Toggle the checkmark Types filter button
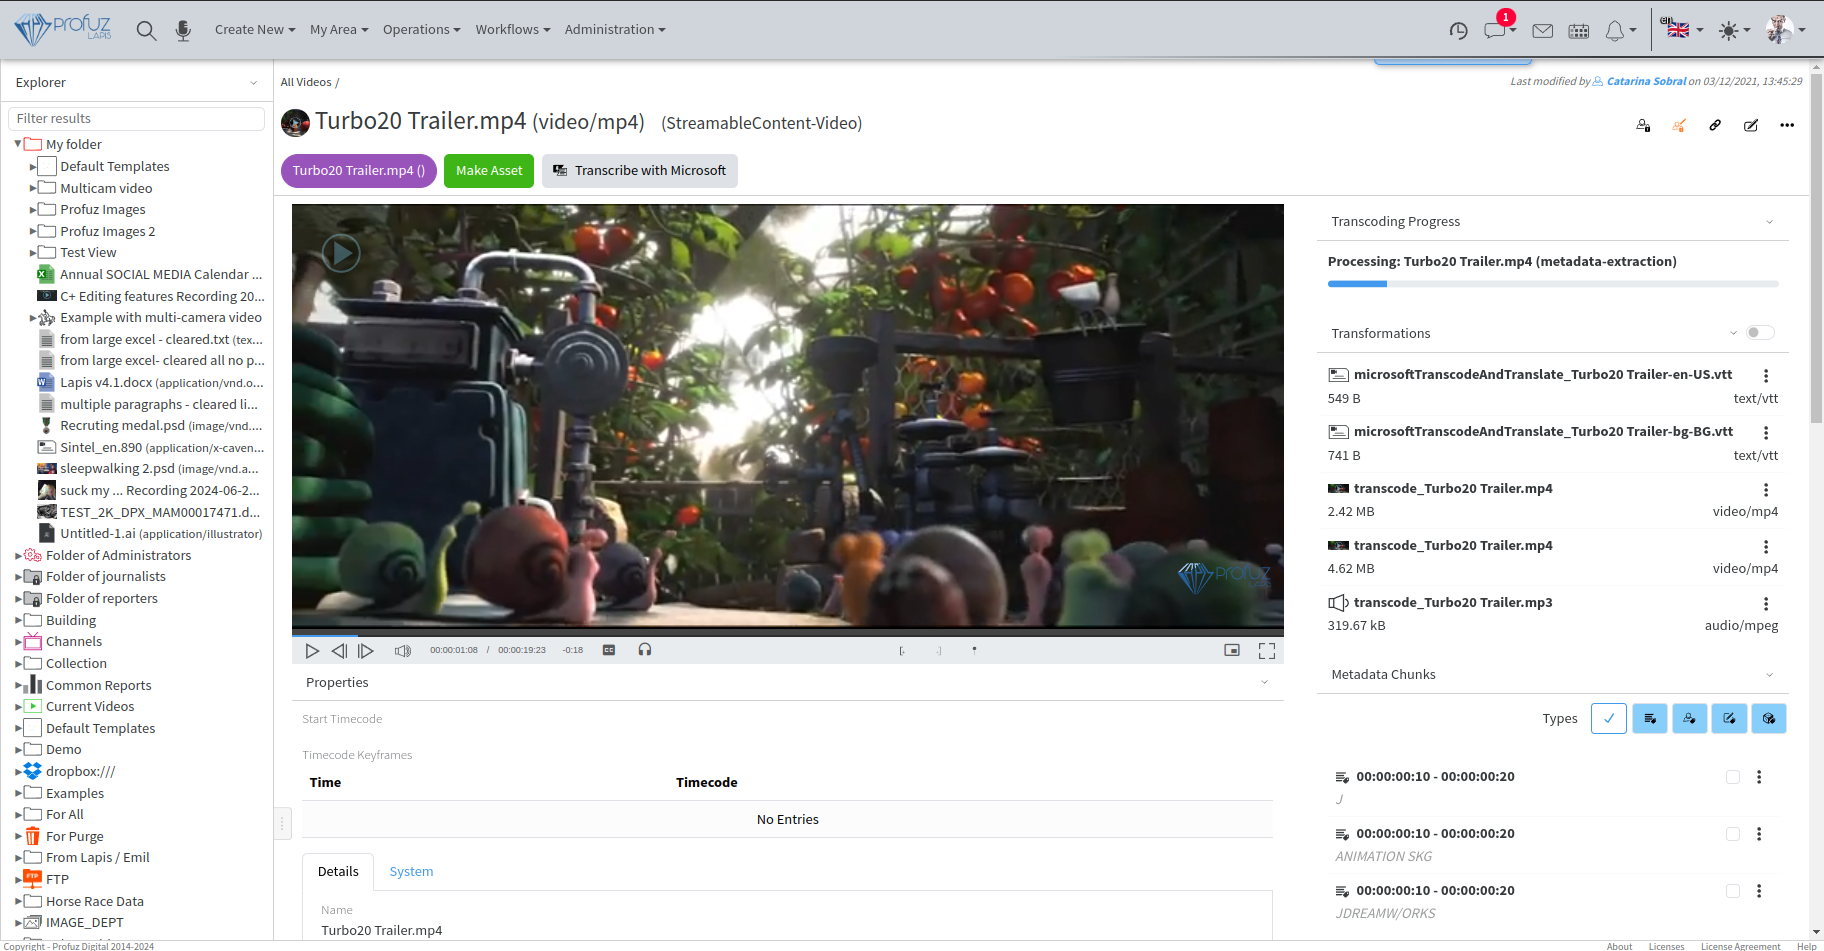Viewport: 1824px width, 951px height. [x=1609, y=719]
